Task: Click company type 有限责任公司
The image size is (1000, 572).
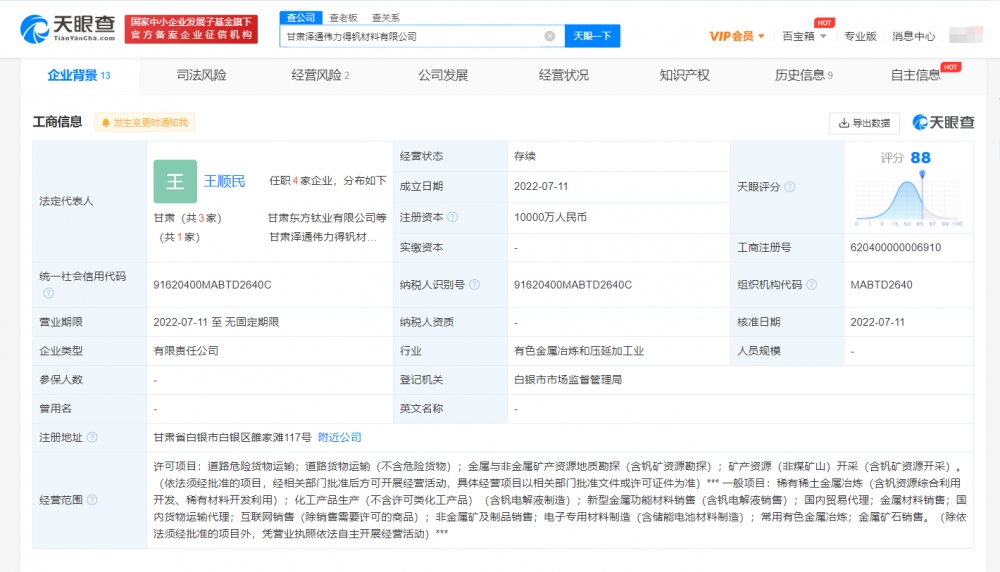Action: pos(186,351)
